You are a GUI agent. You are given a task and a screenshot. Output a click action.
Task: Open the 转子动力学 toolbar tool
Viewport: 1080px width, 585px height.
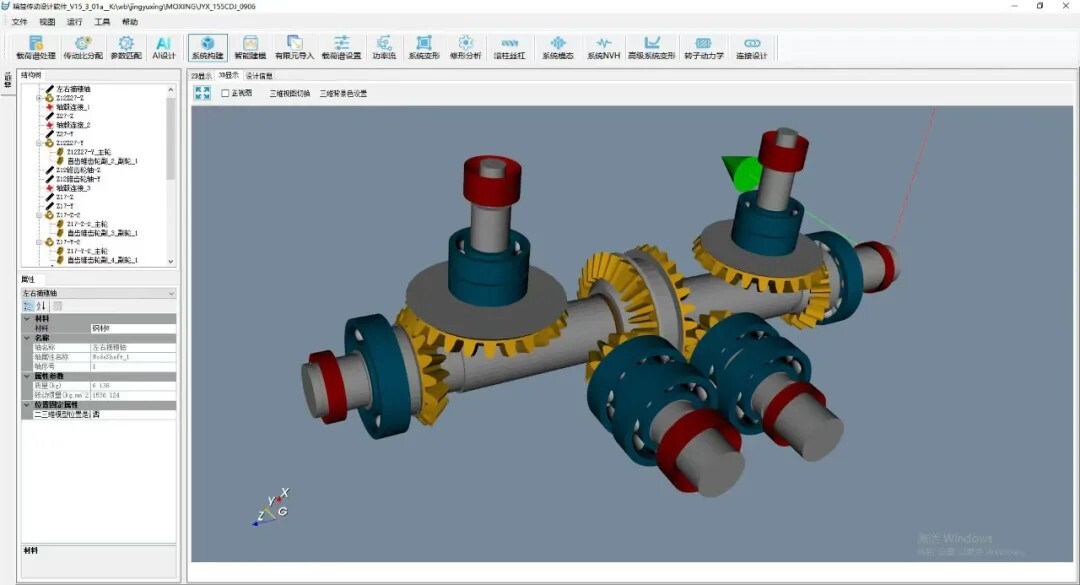click(704, 47)
